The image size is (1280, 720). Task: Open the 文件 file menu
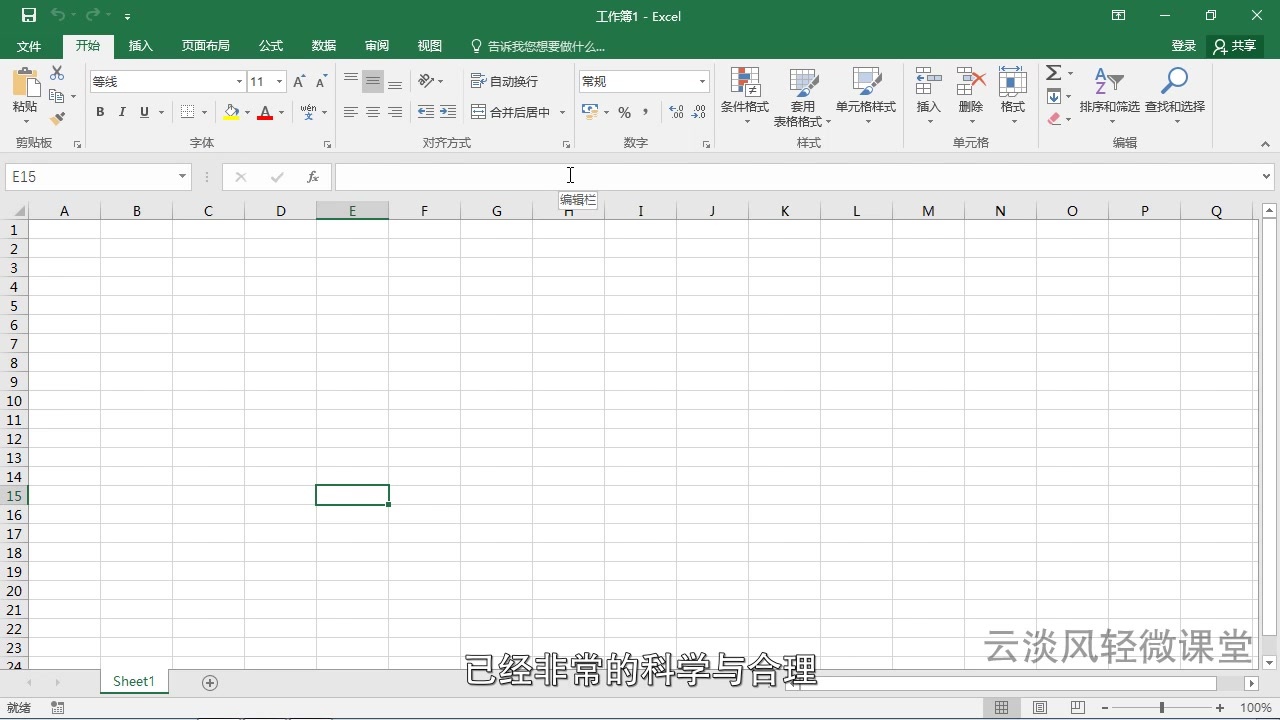[29, 46]
